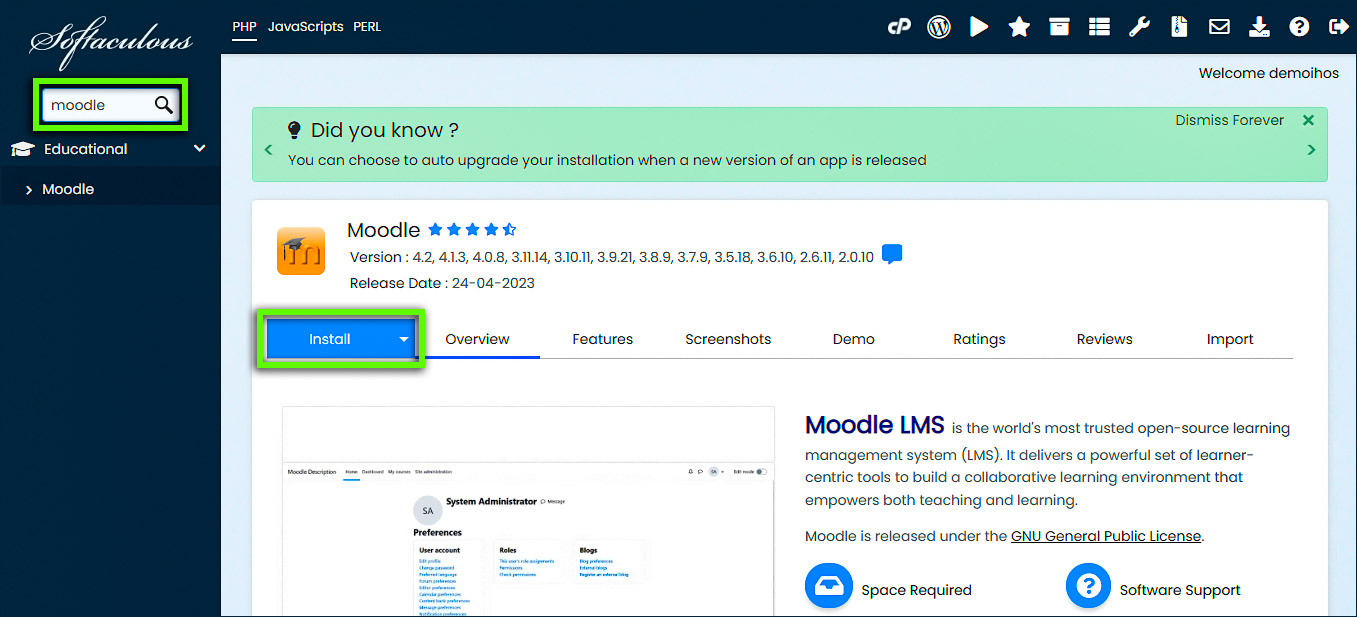1357x617 pixels.
Task: Click the logout icon at top right
Action: coord(1338,26)
